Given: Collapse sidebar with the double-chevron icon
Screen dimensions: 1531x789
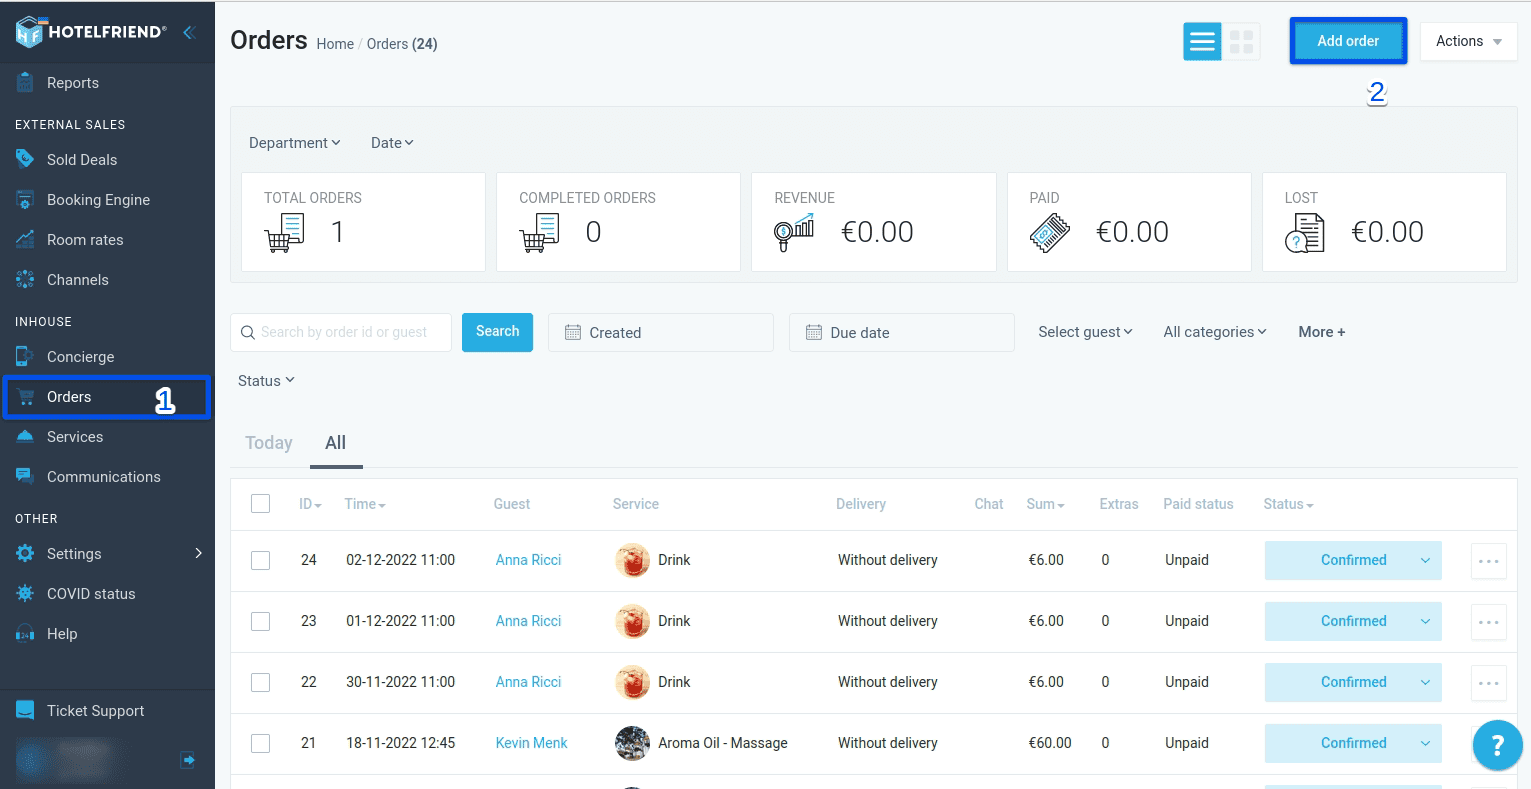Looking at the screenshot, I should pos(188,32).
